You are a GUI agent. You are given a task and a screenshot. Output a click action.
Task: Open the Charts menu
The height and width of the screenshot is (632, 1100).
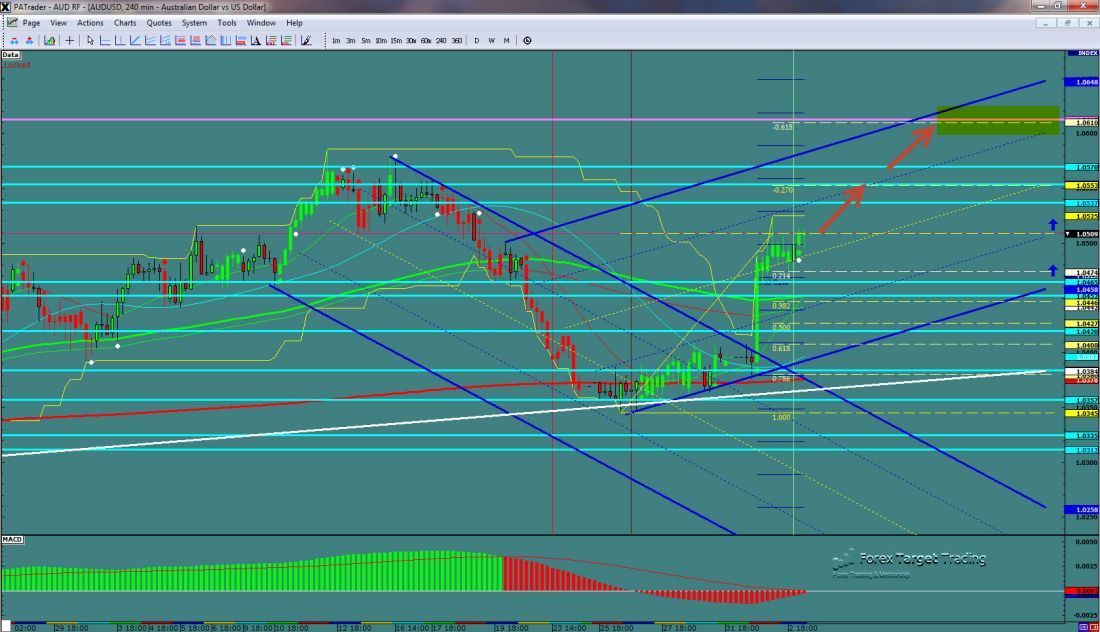tap(125, 22)
